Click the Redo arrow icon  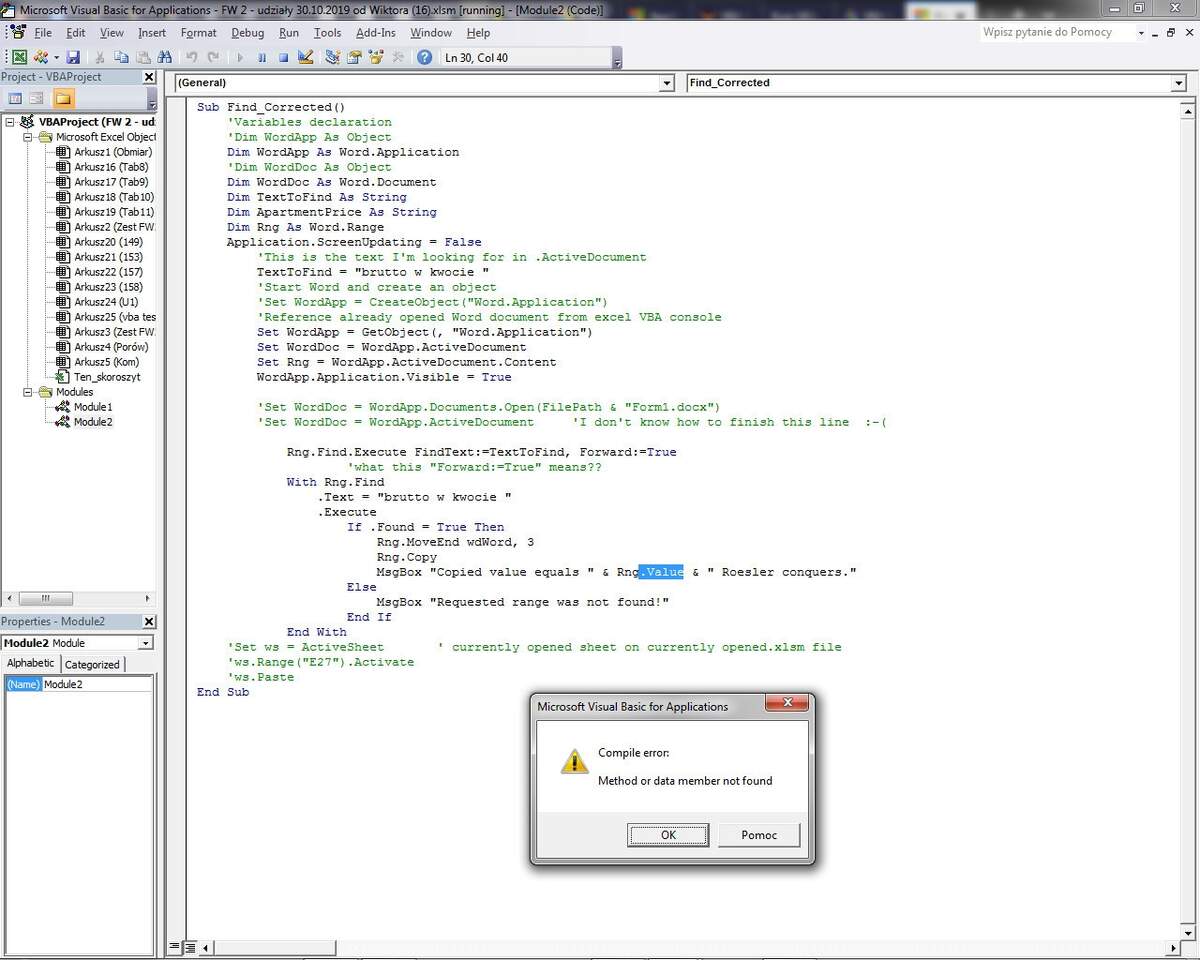(214, 58)
